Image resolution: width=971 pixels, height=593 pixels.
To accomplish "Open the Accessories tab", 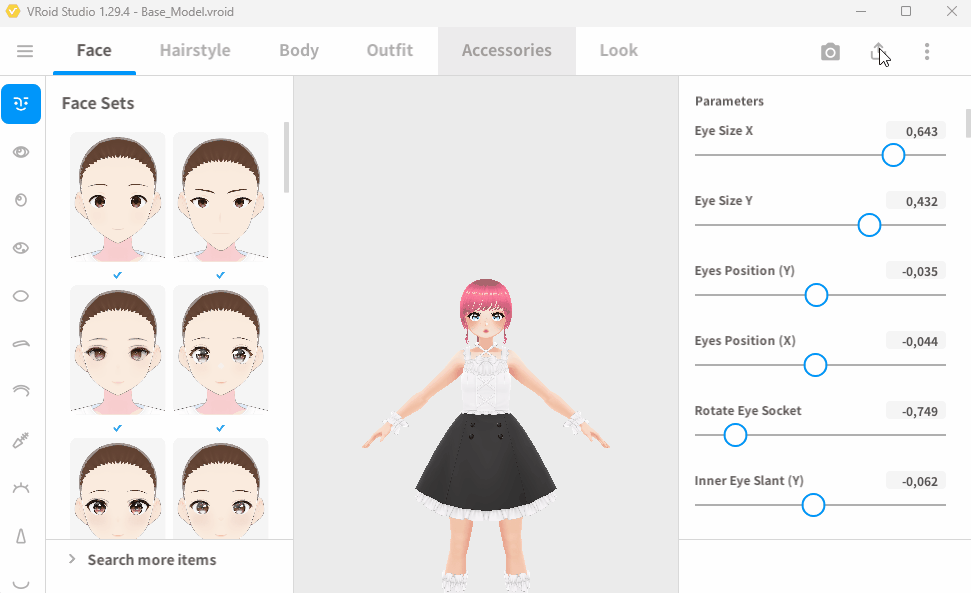I will pos(506,51).
